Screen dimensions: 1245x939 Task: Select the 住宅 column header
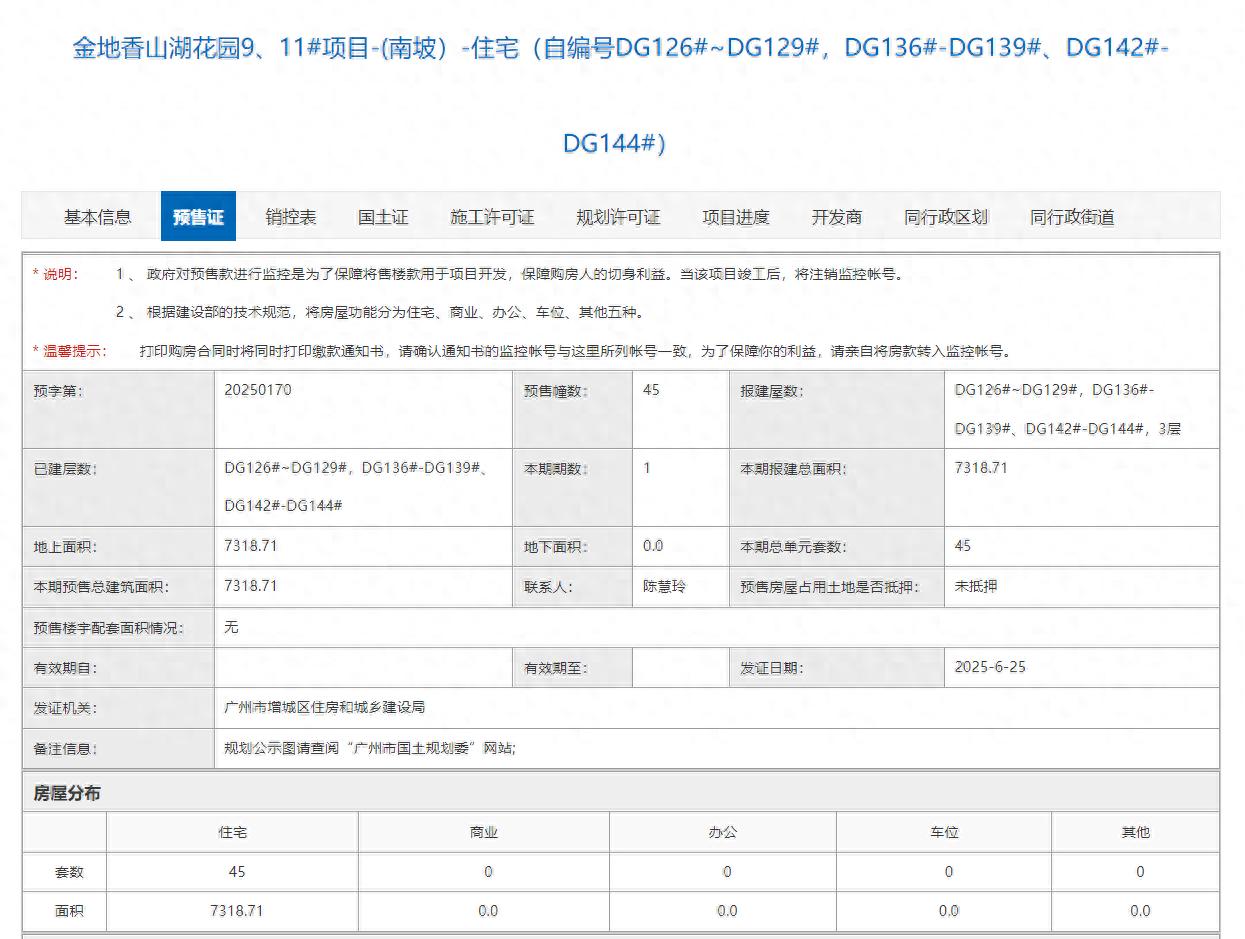233,832
